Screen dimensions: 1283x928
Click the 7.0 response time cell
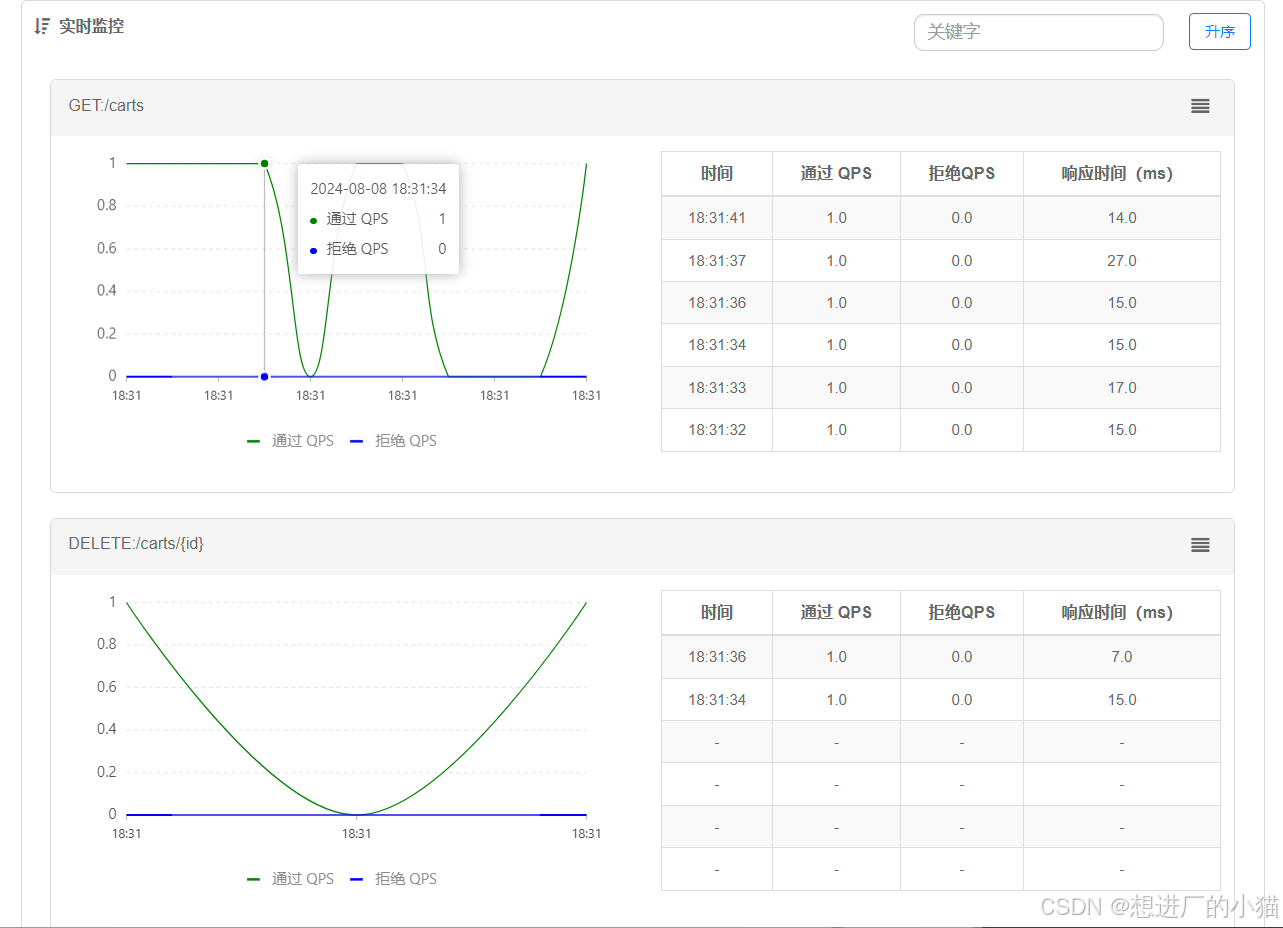(1122, 657)
